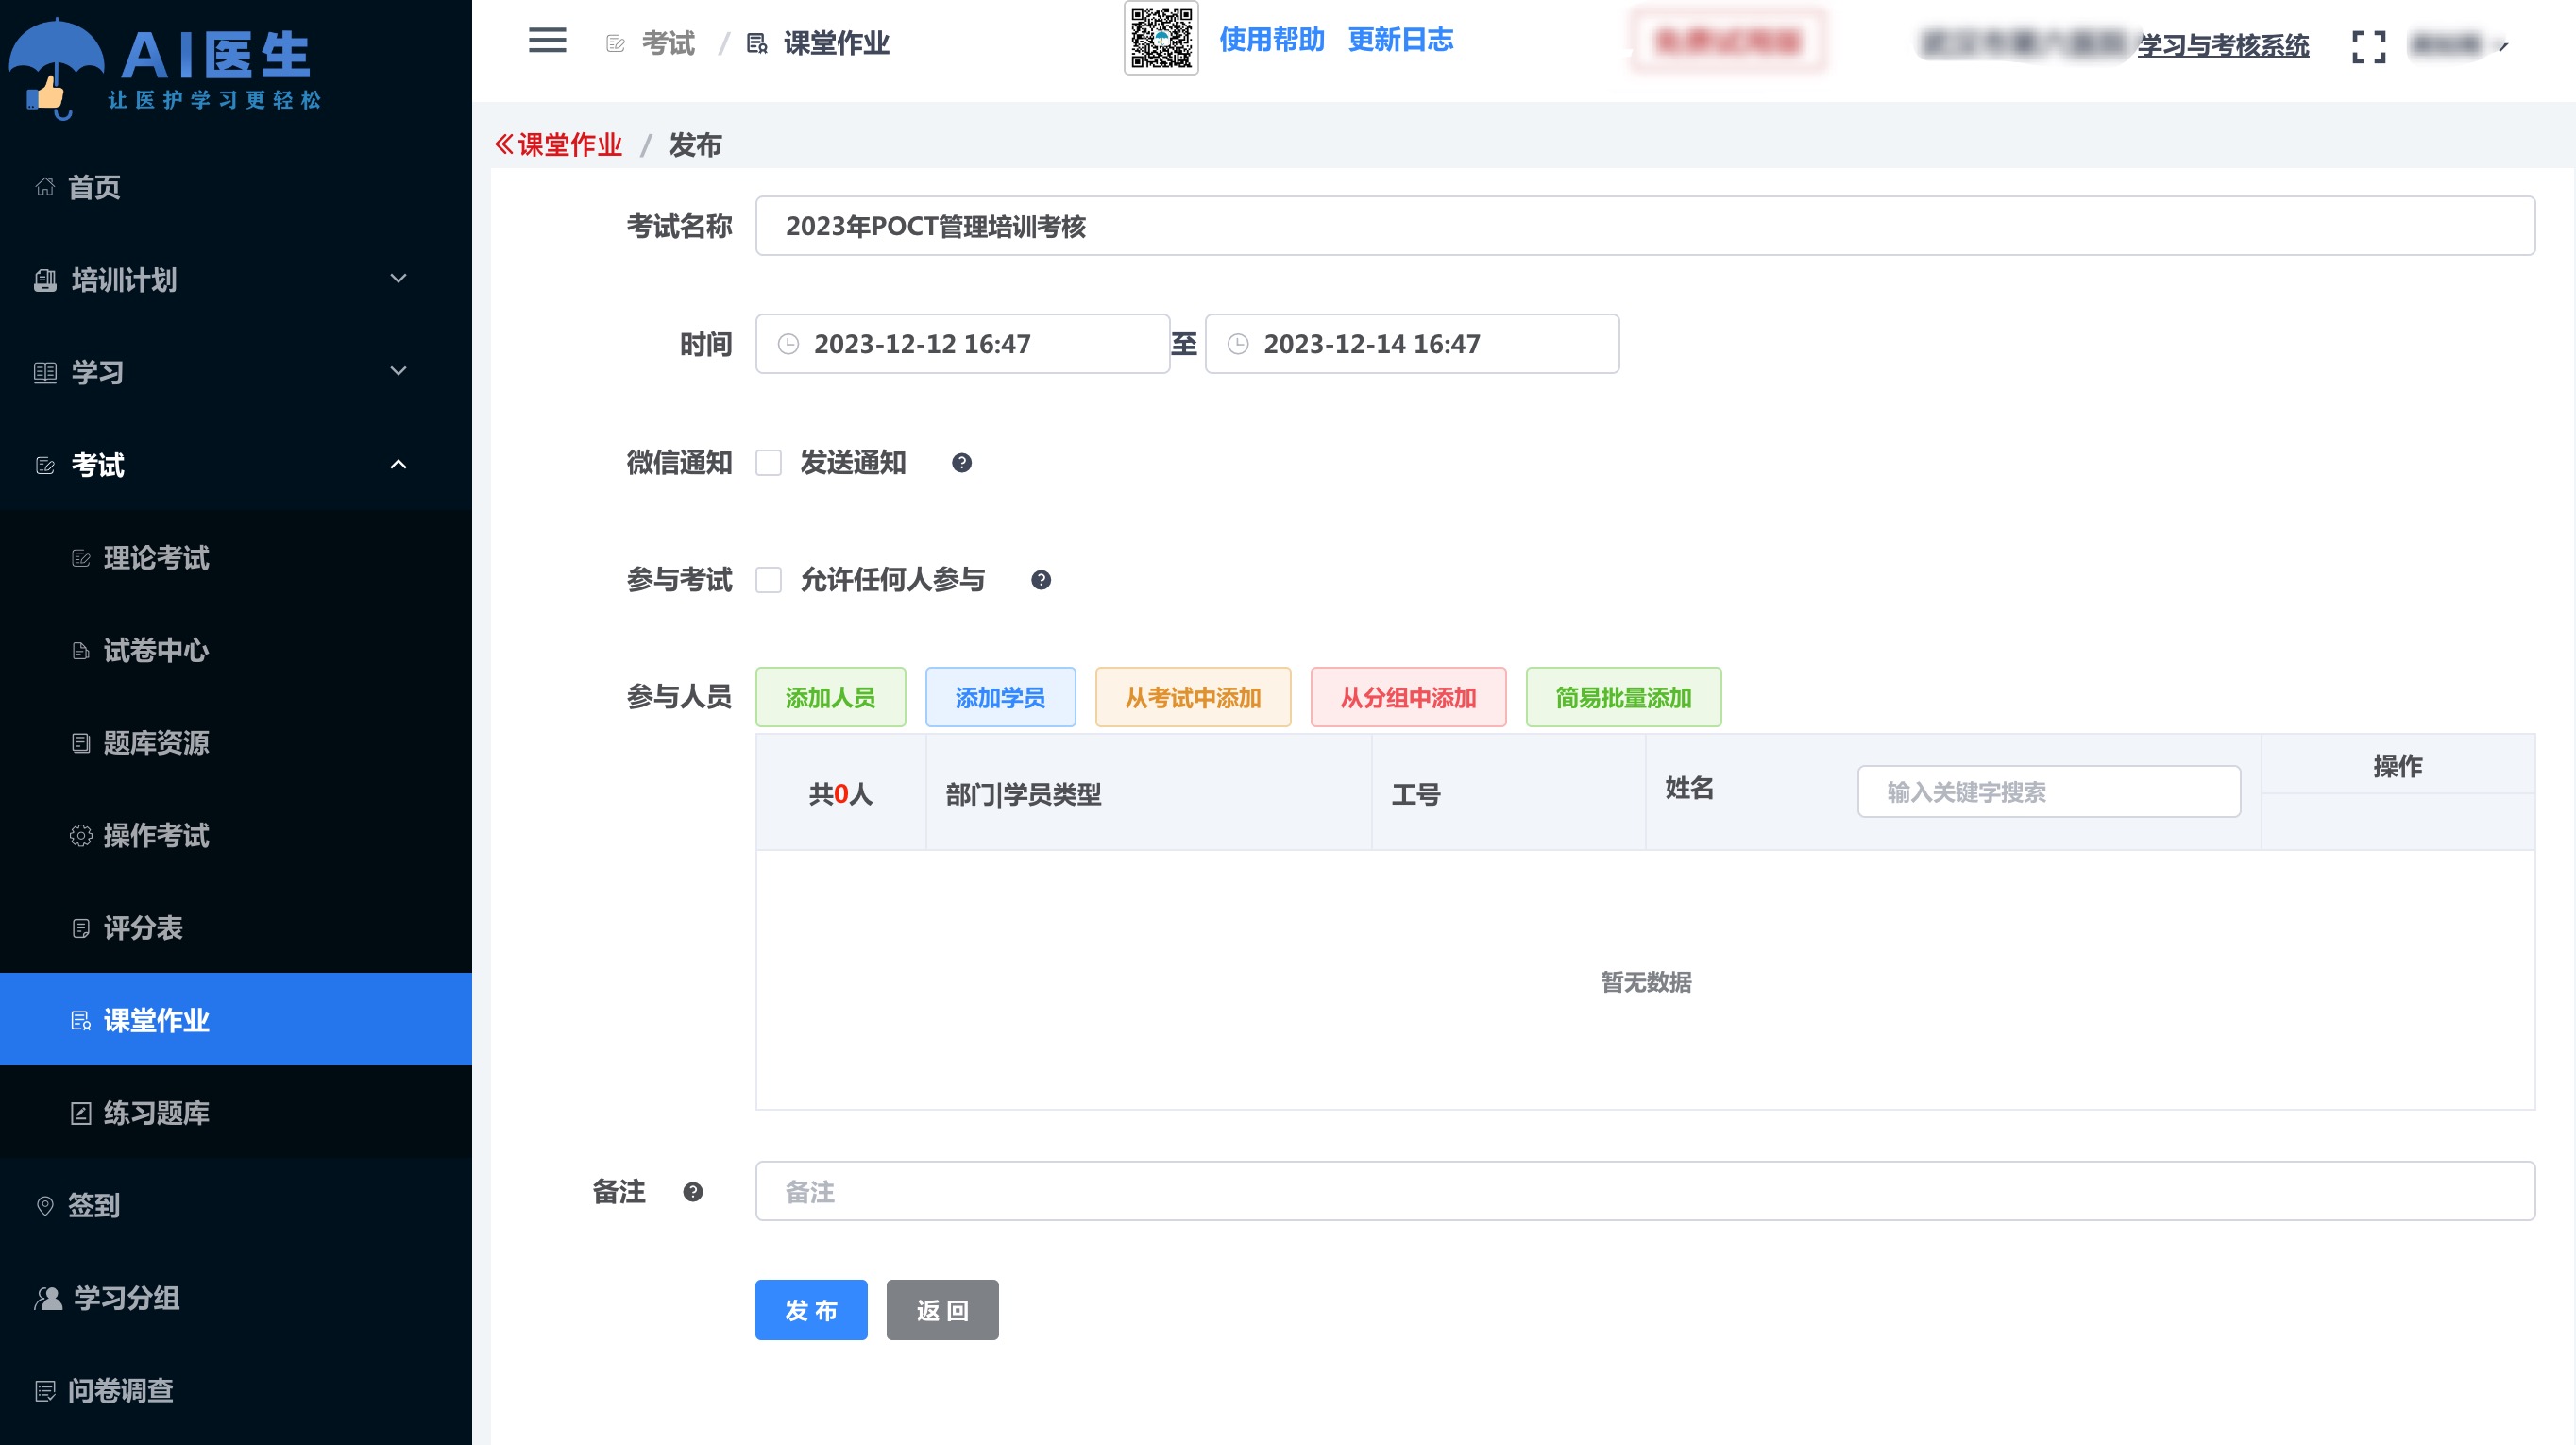Click into the 考试名称 input field

pyautogui.click(x=1645, y=226)
